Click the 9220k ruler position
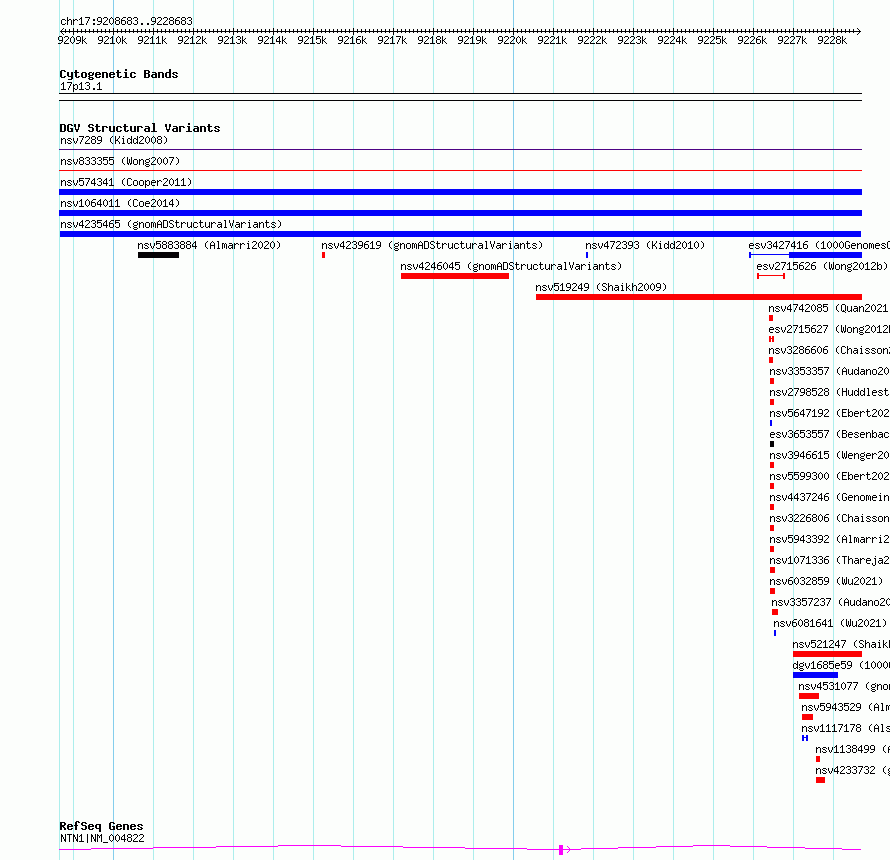 (x=512, y=40)
